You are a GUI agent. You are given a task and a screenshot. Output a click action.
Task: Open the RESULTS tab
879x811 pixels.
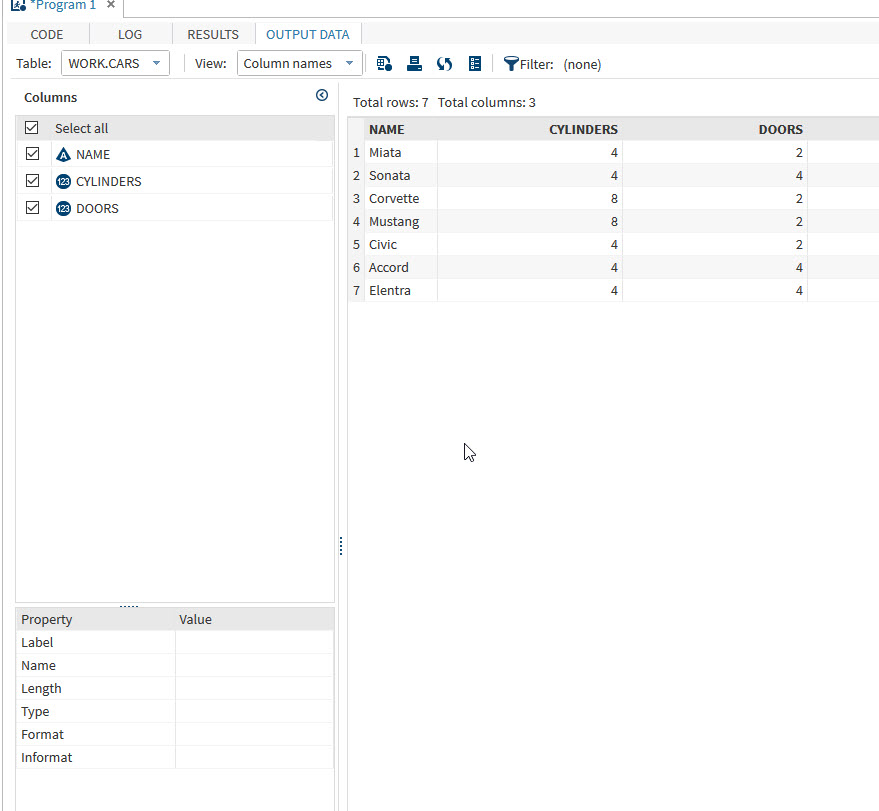212,33
